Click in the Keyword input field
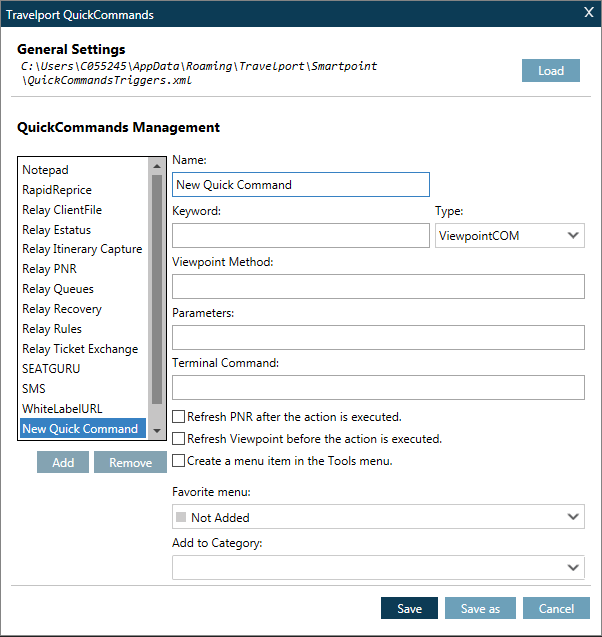This screenshot has width=602, height=637. (300, 236)
